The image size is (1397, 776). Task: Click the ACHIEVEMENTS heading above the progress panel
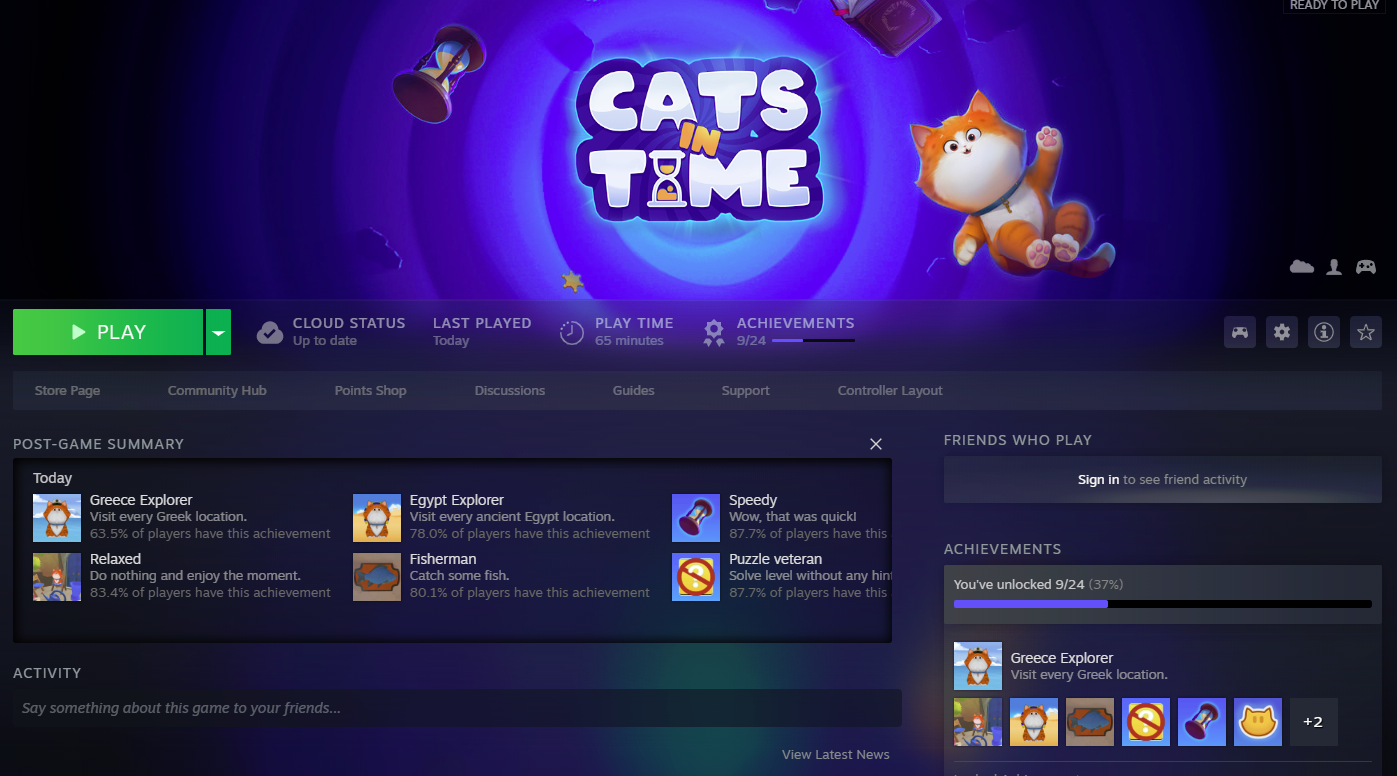pyautogui.click(x=1003, y=549)
